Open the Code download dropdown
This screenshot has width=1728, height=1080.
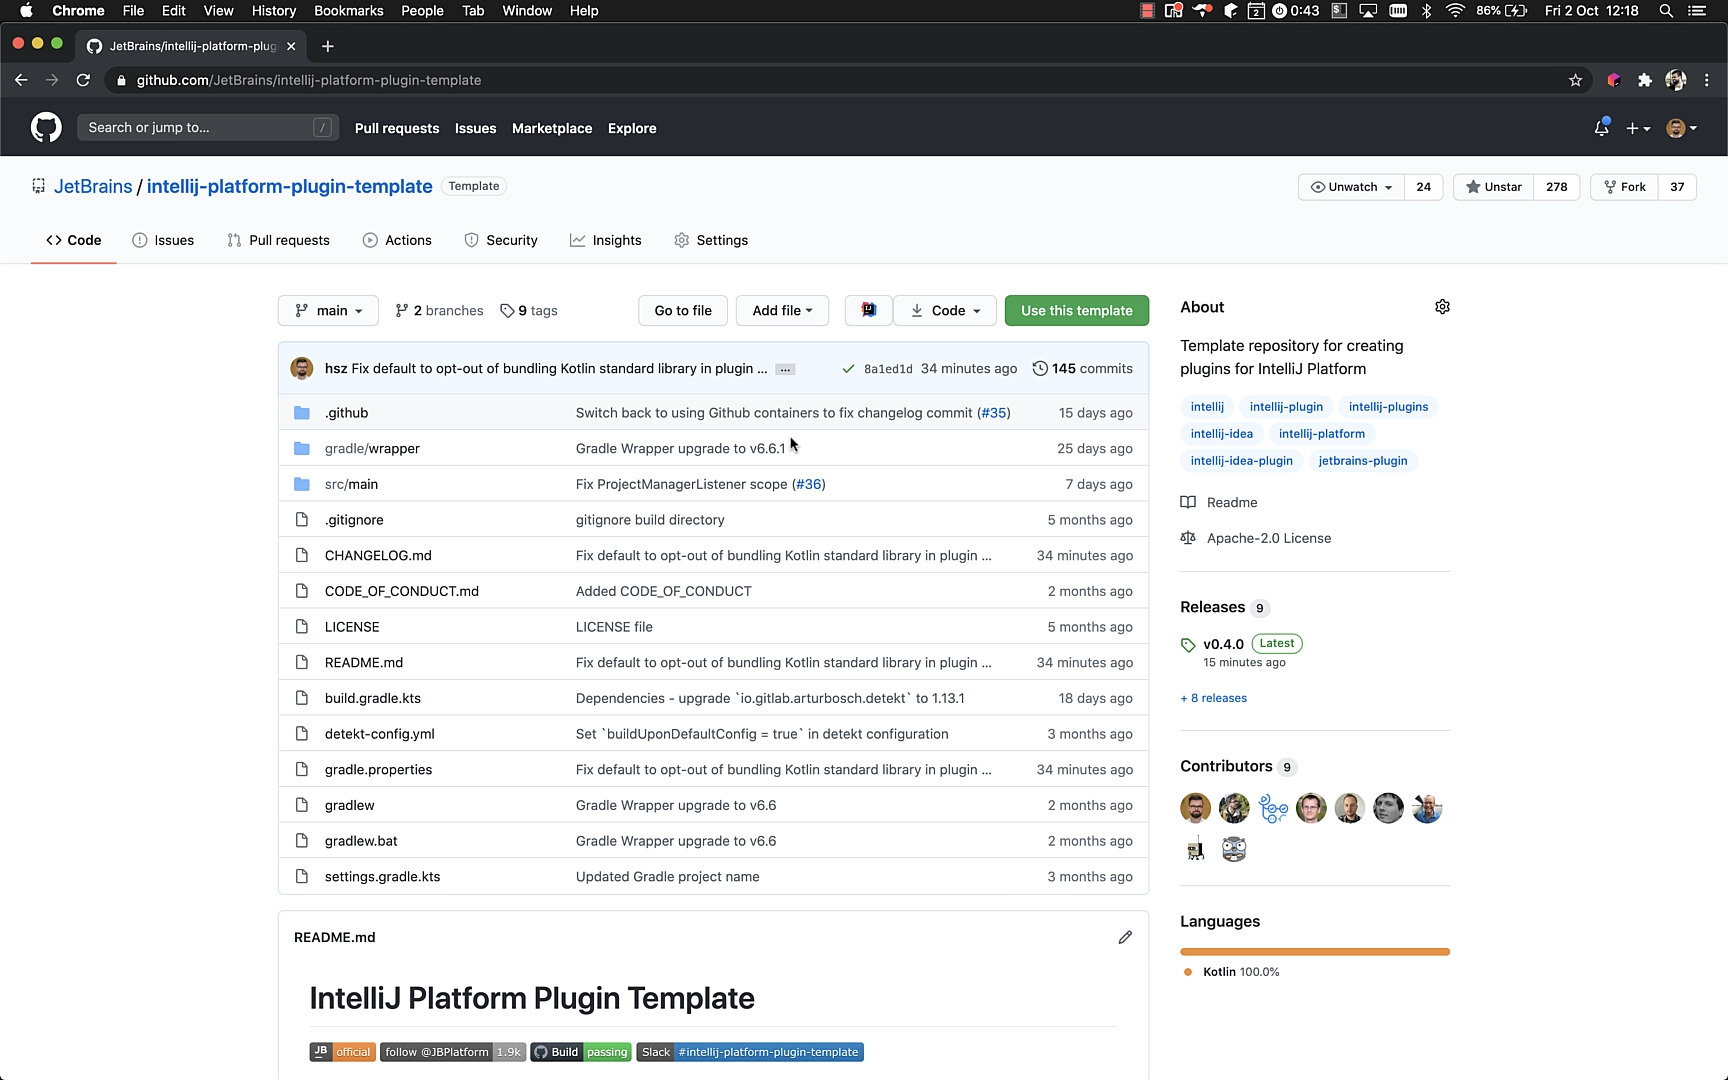(945, 311)
